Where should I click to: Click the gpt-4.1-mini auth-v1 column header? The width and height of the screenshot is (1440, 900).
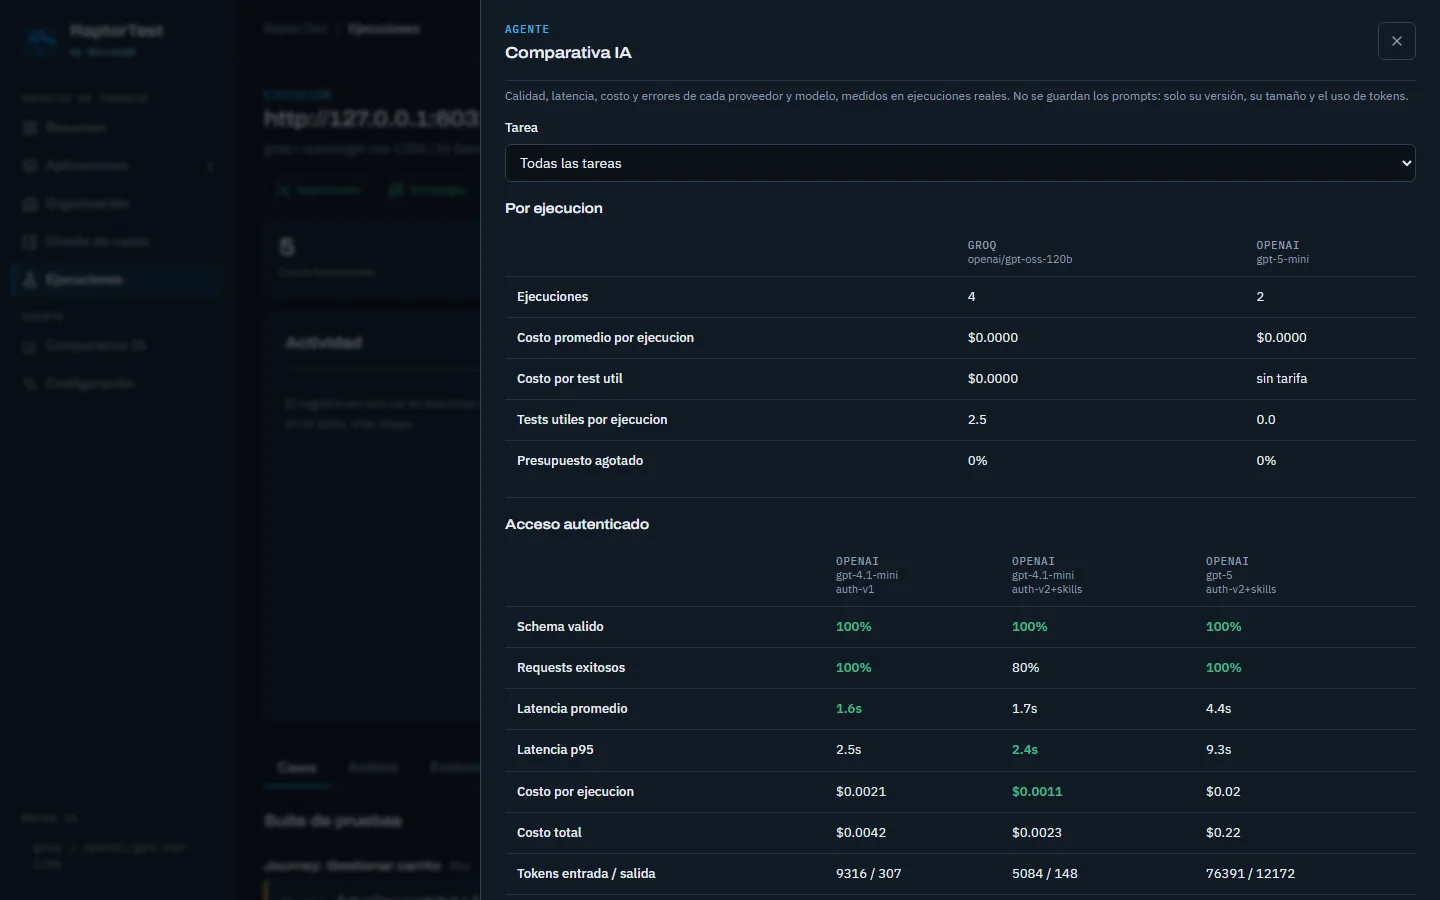tap(867, 575)
